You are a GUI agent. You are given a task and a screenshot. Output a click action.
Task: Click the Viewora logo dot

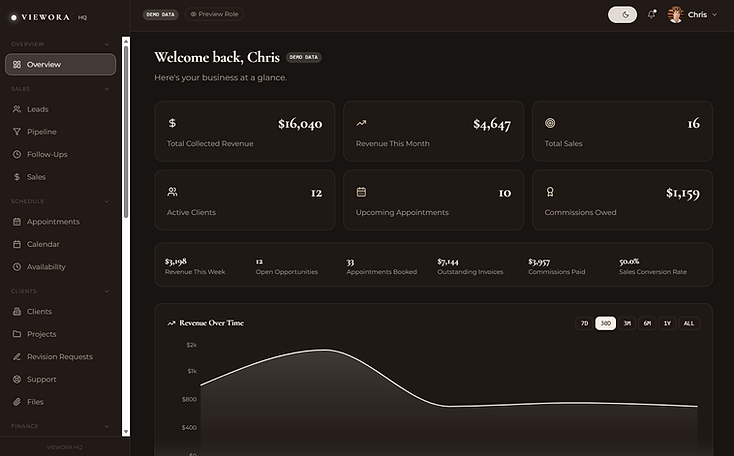(14, 17)
